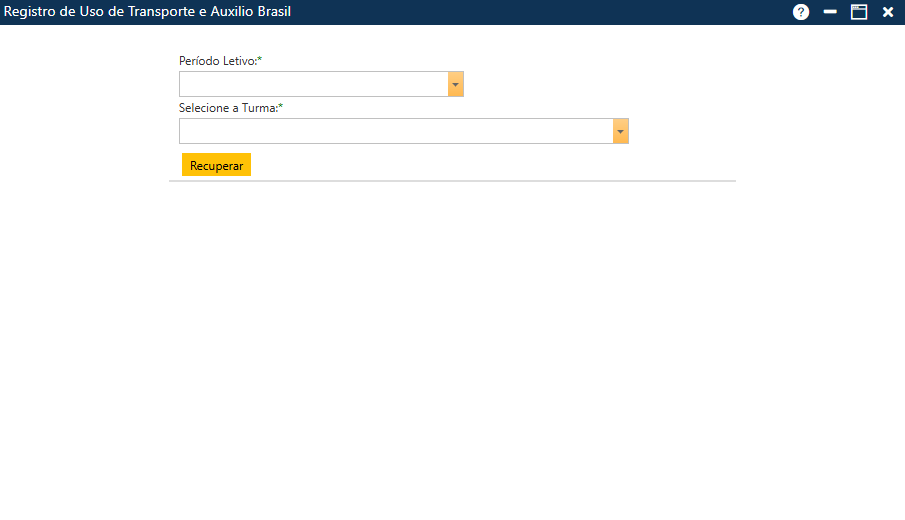Close the Registro de Uso window

(x=888, y=12)
